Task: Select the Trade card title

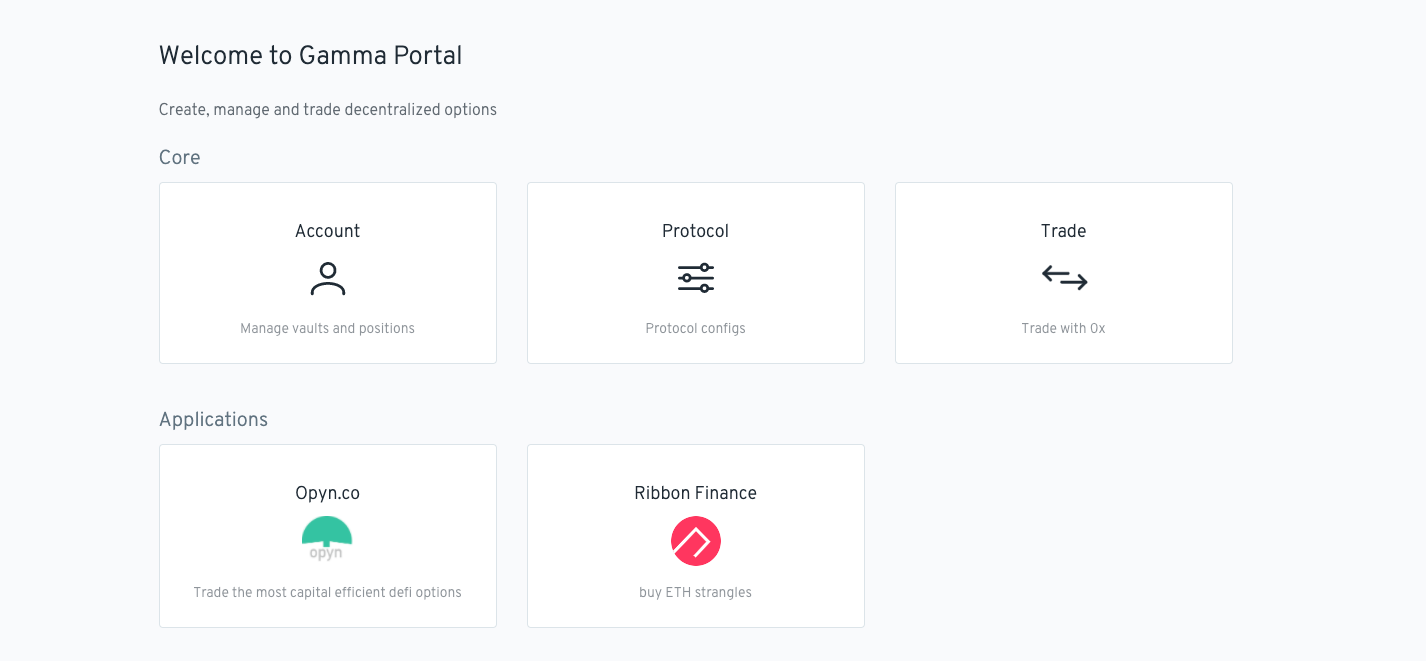Action: coord(1063,231)
